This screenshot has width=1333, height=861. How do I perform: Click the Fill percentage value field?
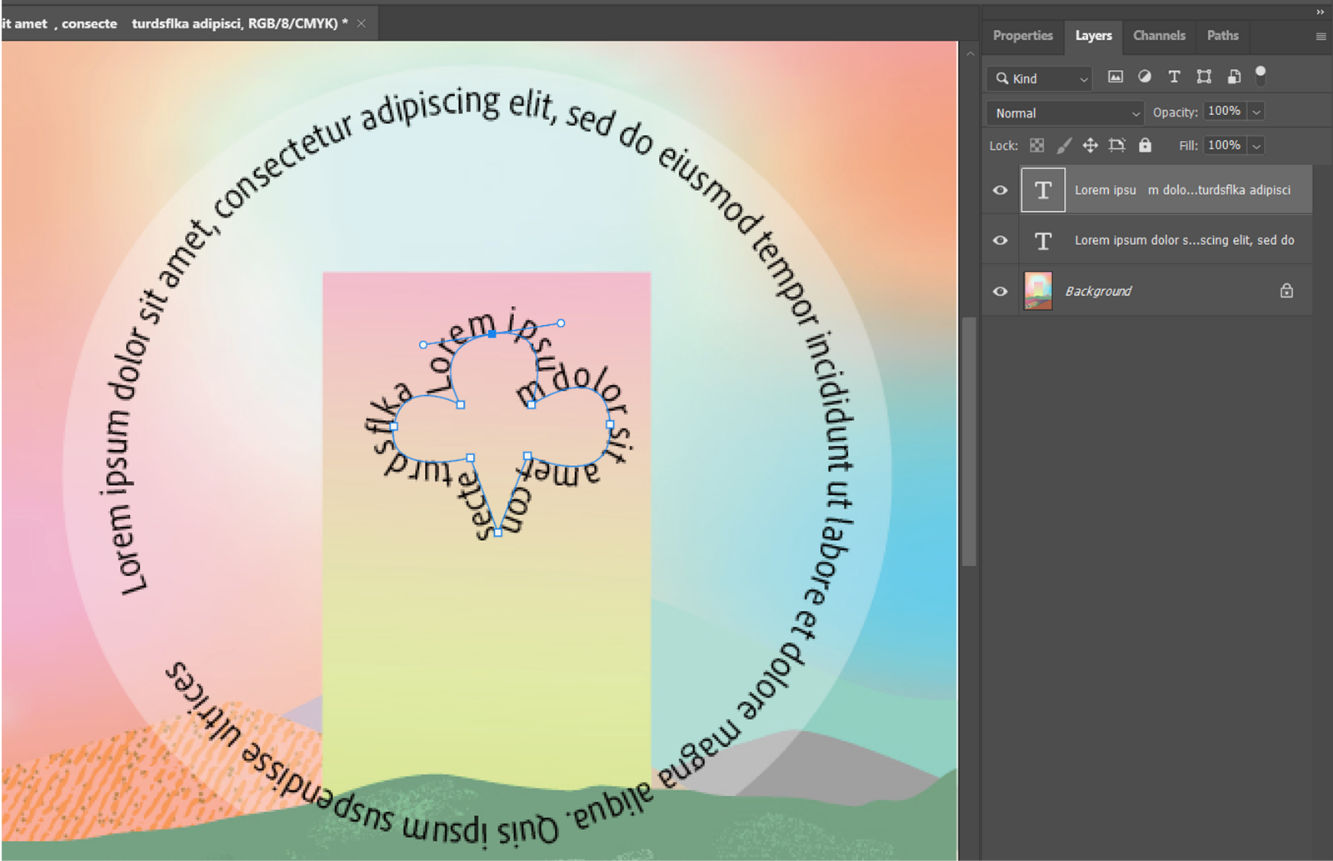(1228, 145)
